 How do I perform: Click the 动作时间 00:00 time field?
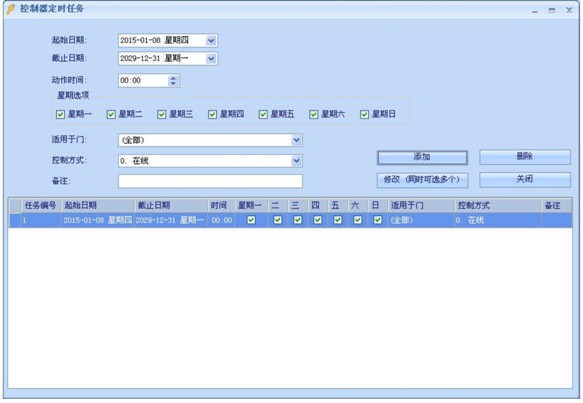(144, 81)
